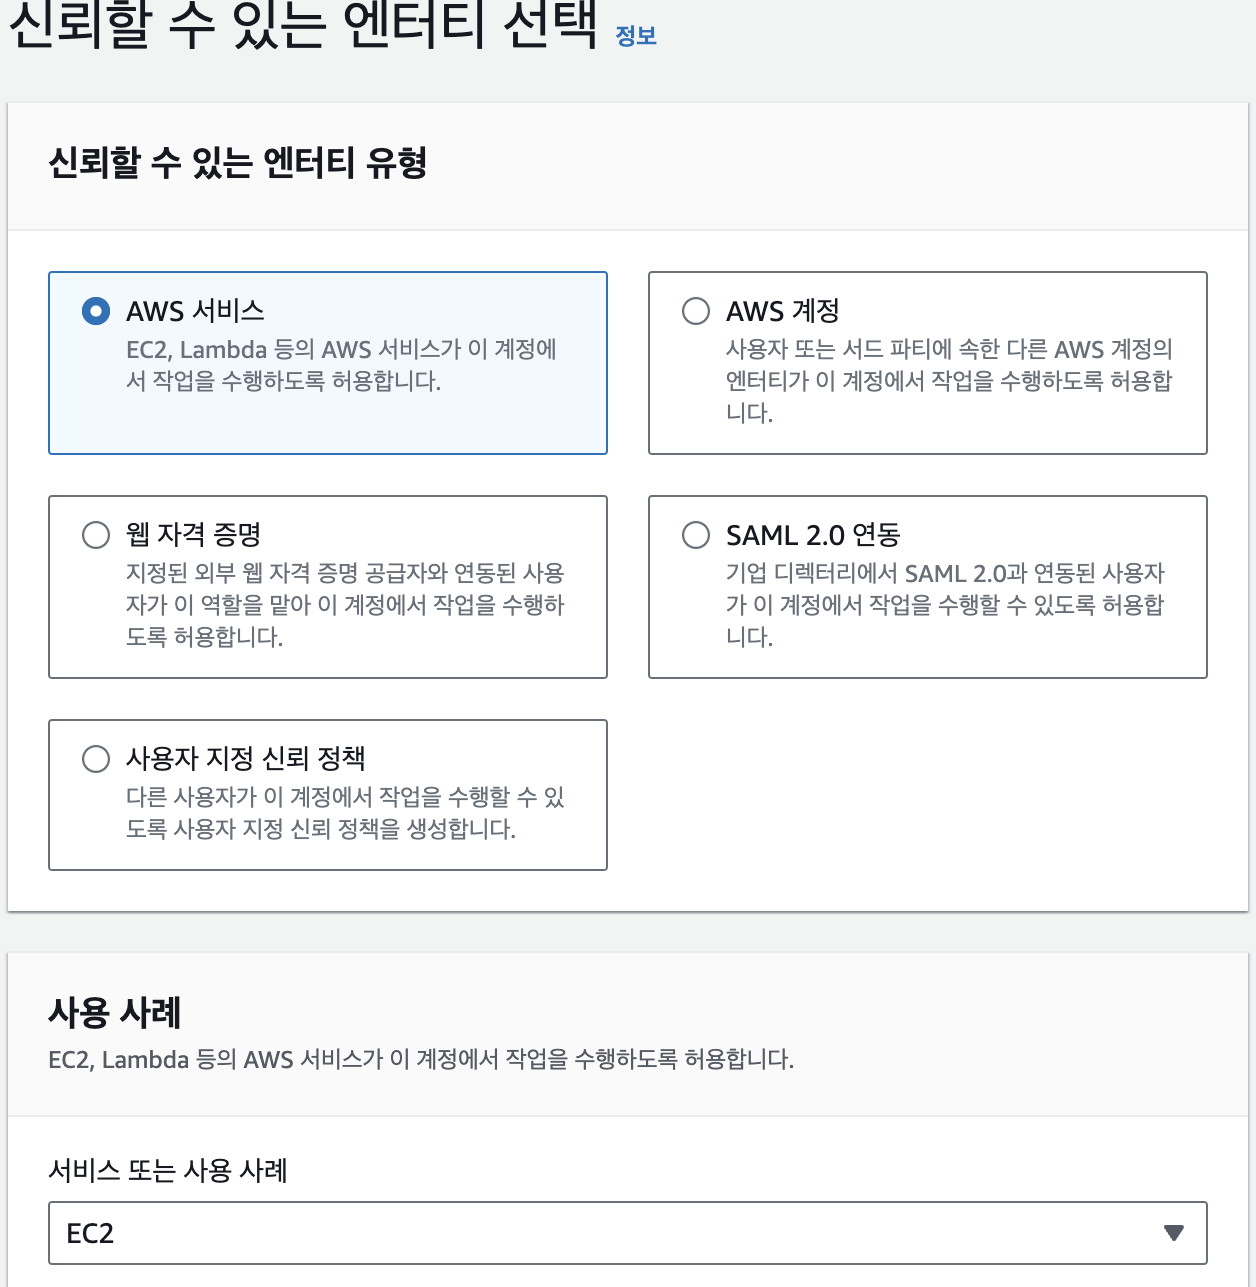Open the 정보 info link beside page title

(635, 36)
